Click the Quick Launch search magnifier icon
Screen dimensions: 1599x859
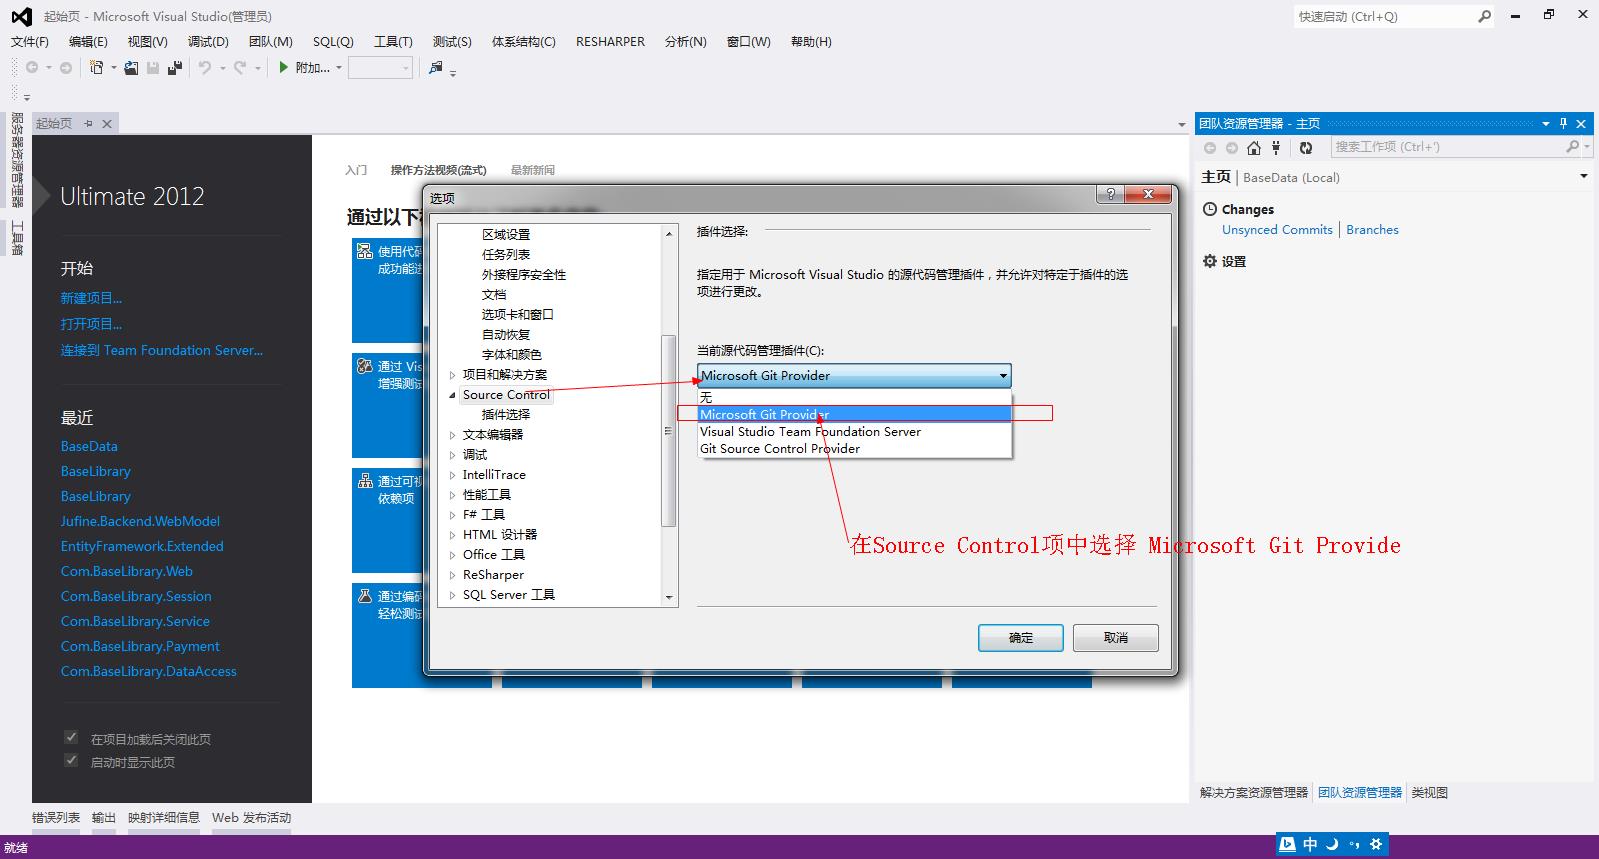(x=1484, y=16)
